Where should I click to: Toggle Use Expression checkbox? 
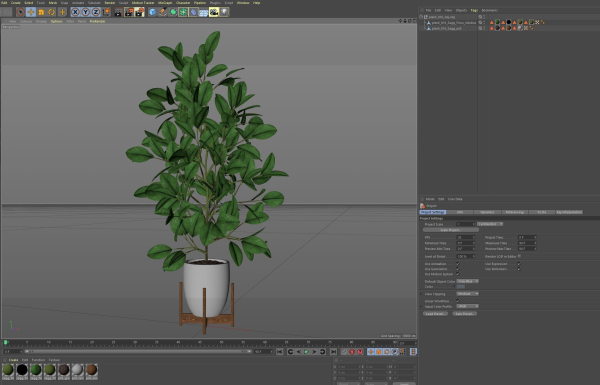519,264
